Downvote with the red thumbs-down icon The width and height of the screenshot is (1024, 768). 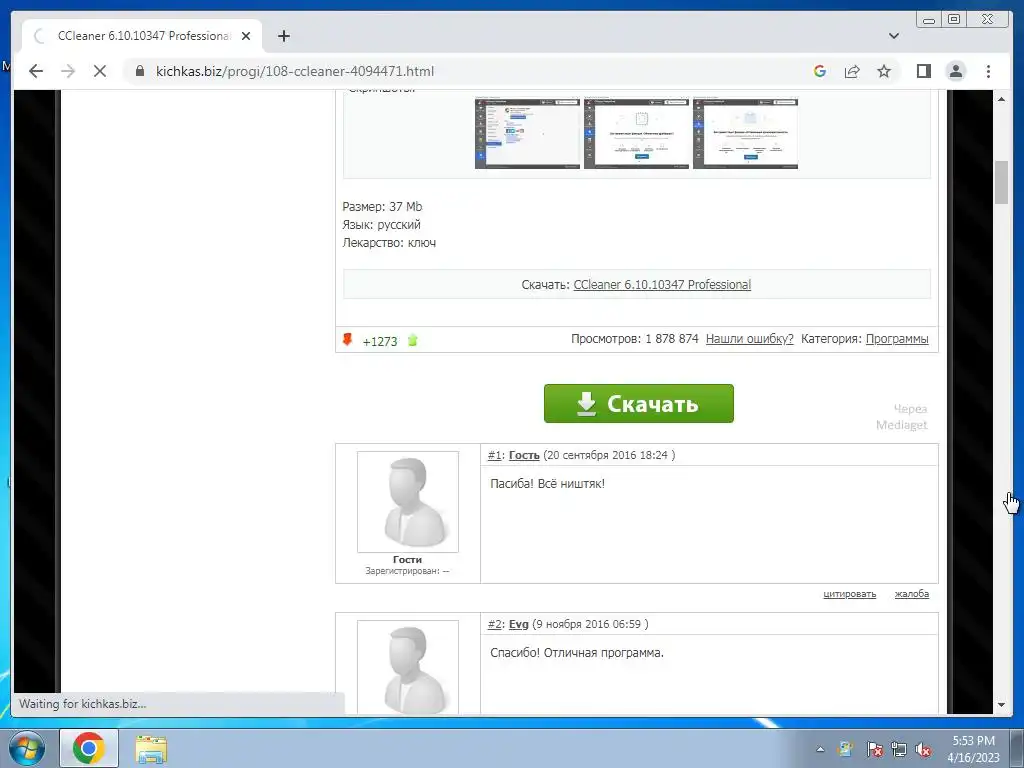pos(347,340)
